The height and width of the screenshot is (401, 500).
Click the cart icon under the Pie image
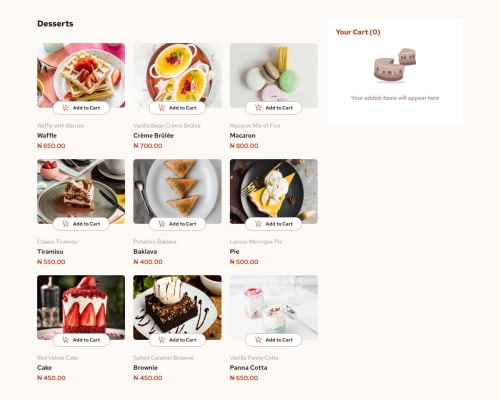tap(258, 224)
